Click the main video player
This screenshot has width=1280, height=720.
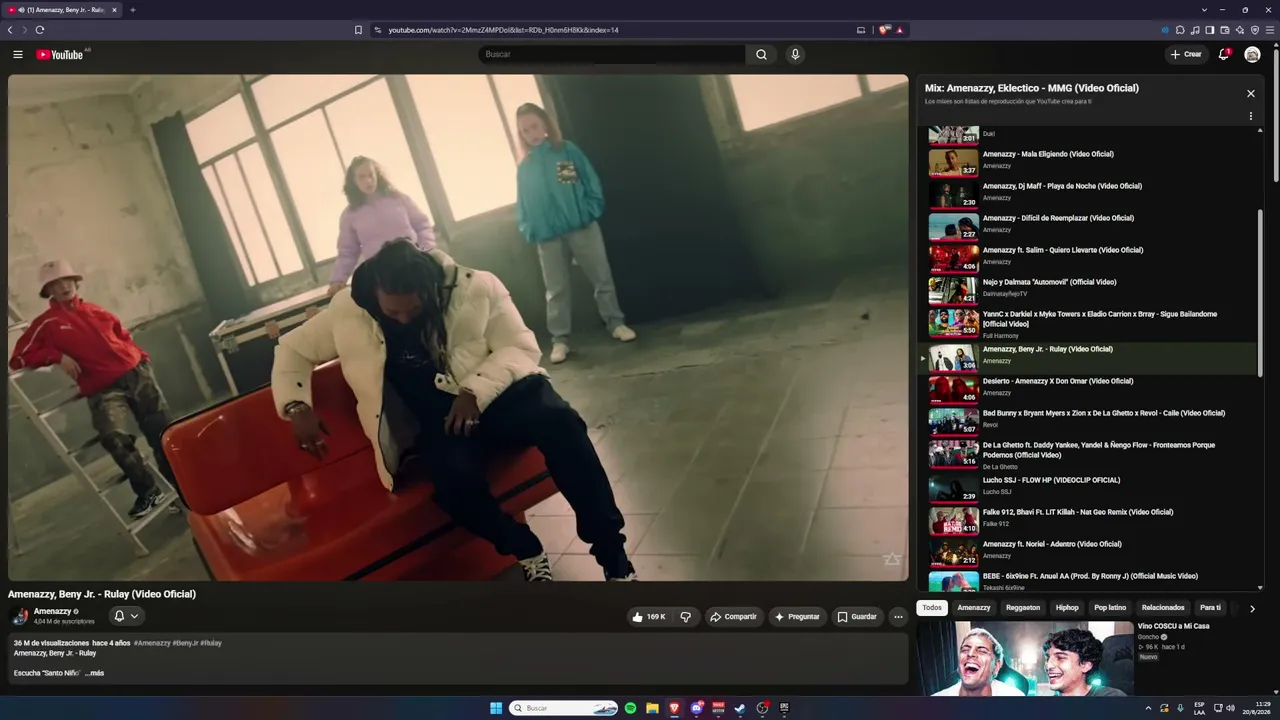click(458, 327)
